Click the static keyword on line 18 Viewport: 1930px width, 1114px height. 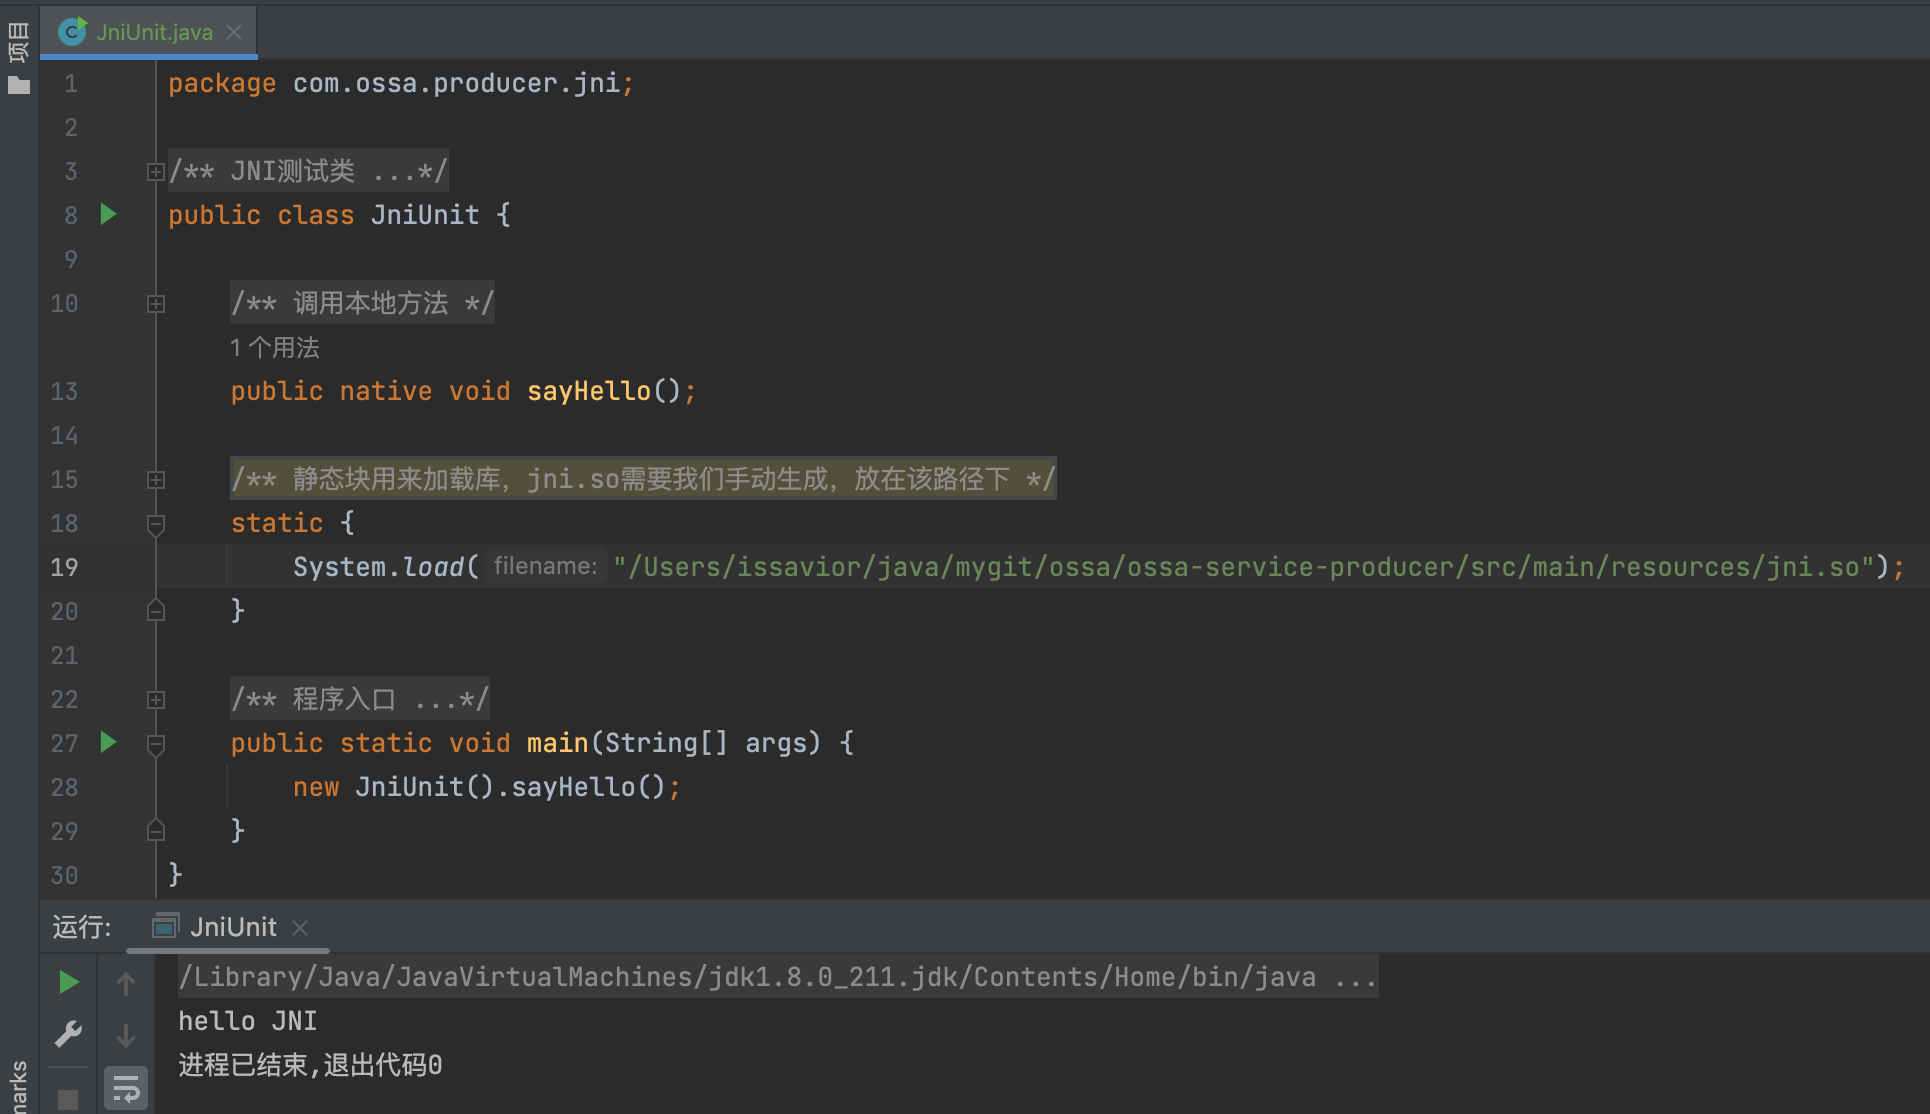pos(277,523)
